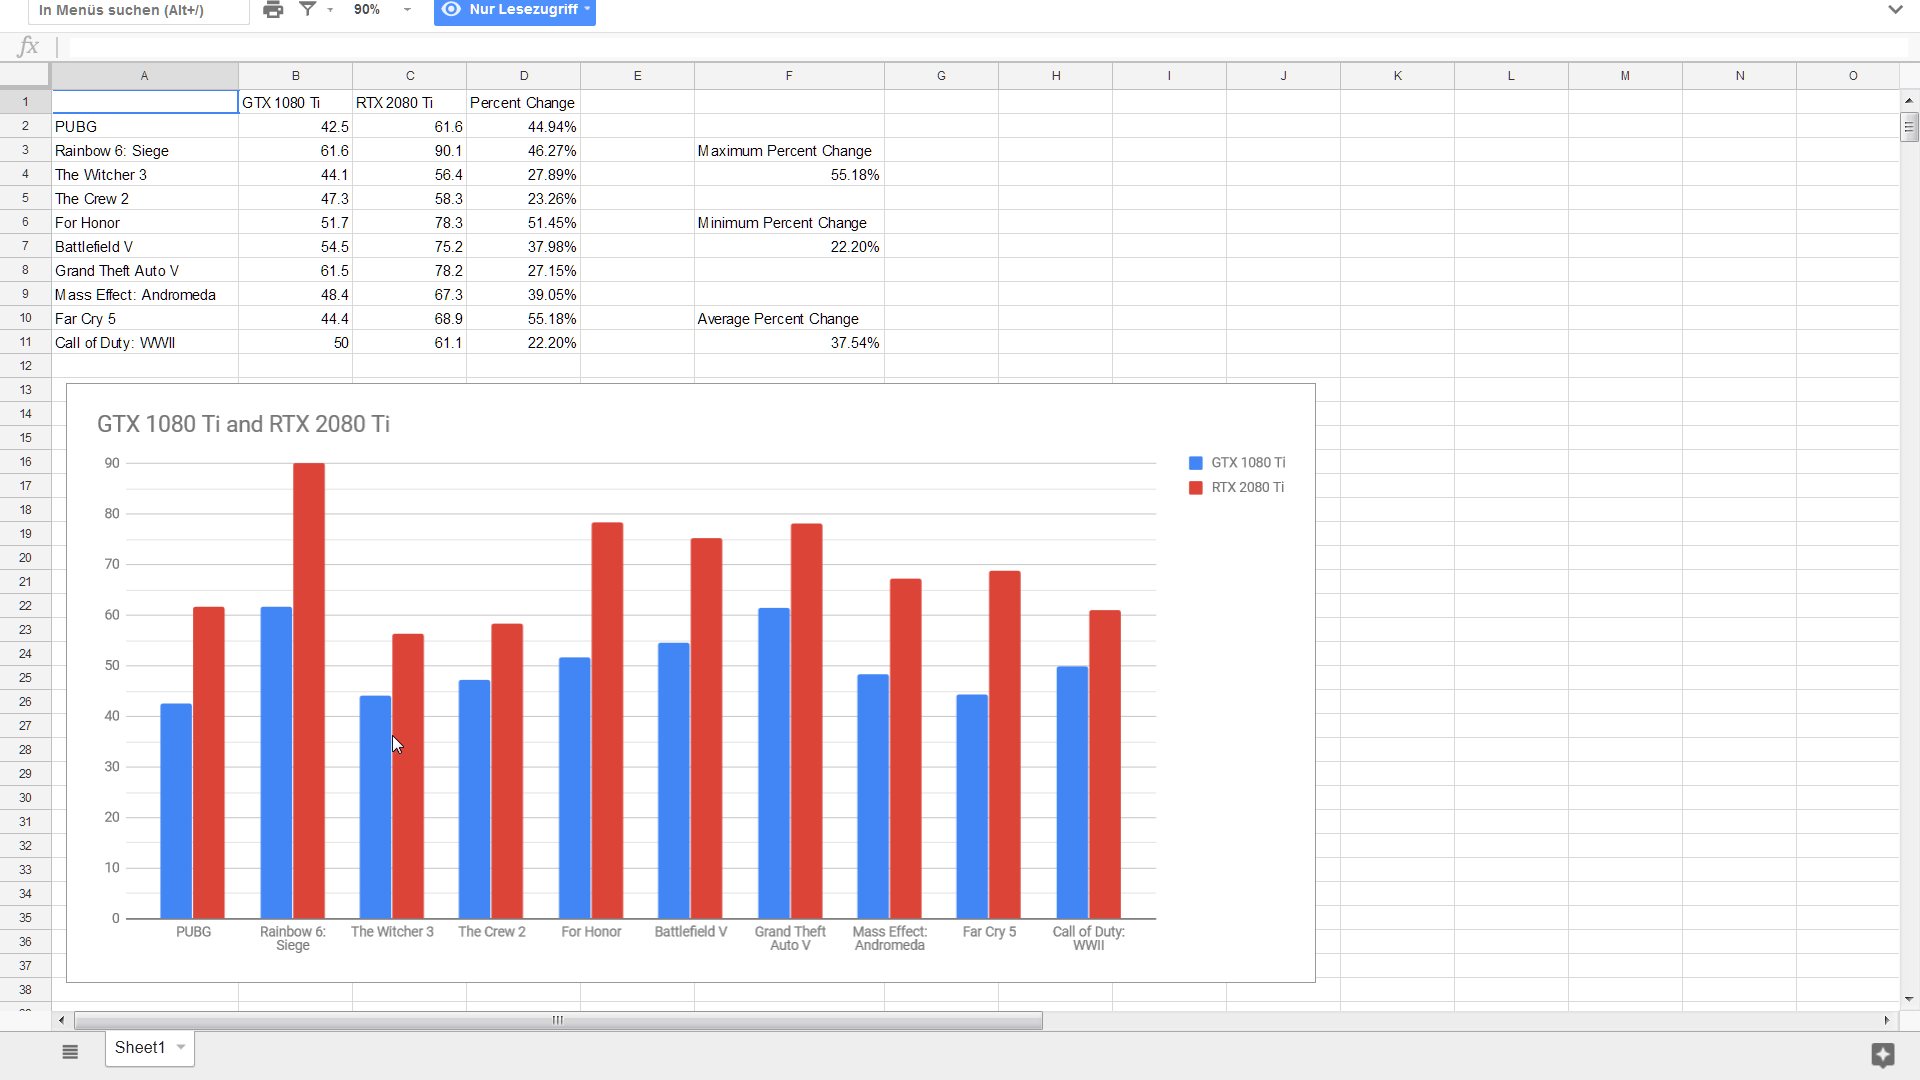Select the Sheet1 tab
Image resolution: width=1920 pixels, height=1080 pixels.
tap(139, 1047)
